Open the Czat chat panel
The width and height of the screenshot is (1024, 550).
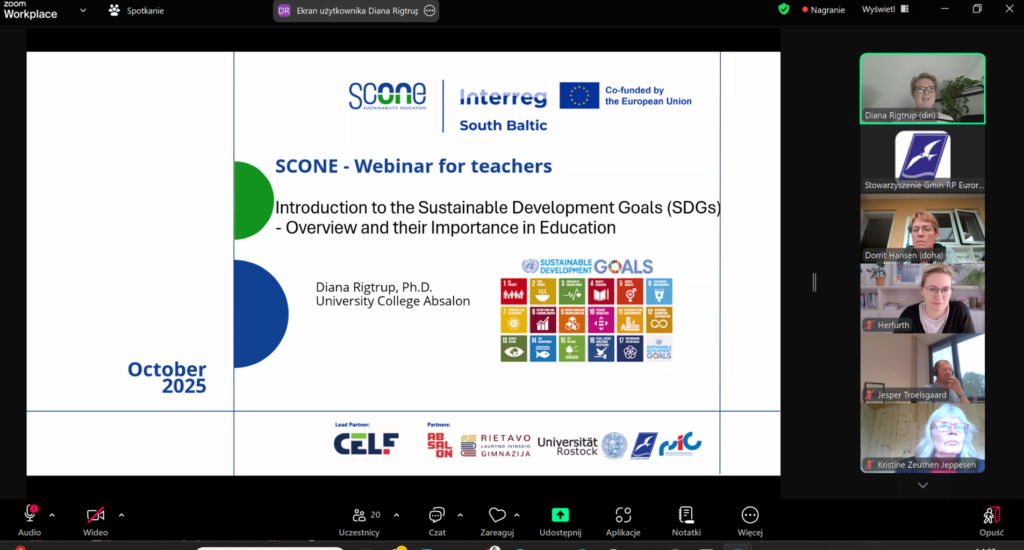436,516
